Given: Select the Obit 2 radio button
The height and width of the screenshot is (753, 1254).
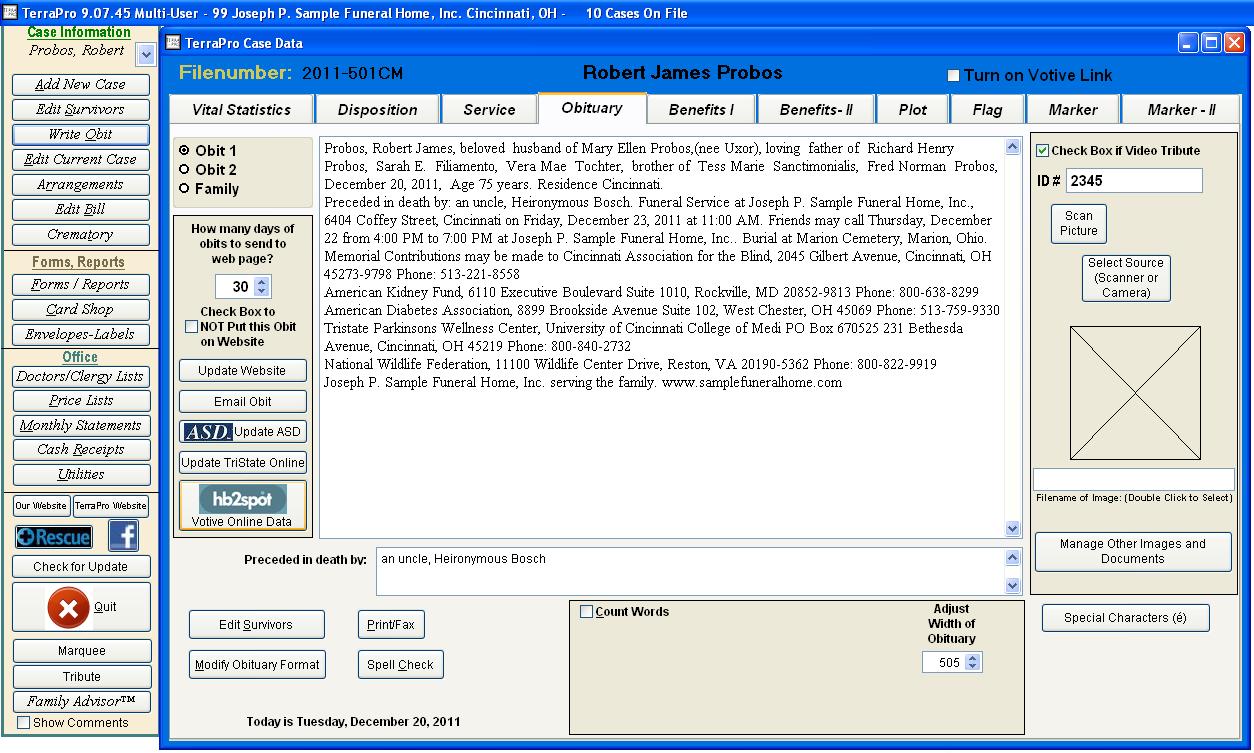Looking at the screenshot, I should 184,169.
